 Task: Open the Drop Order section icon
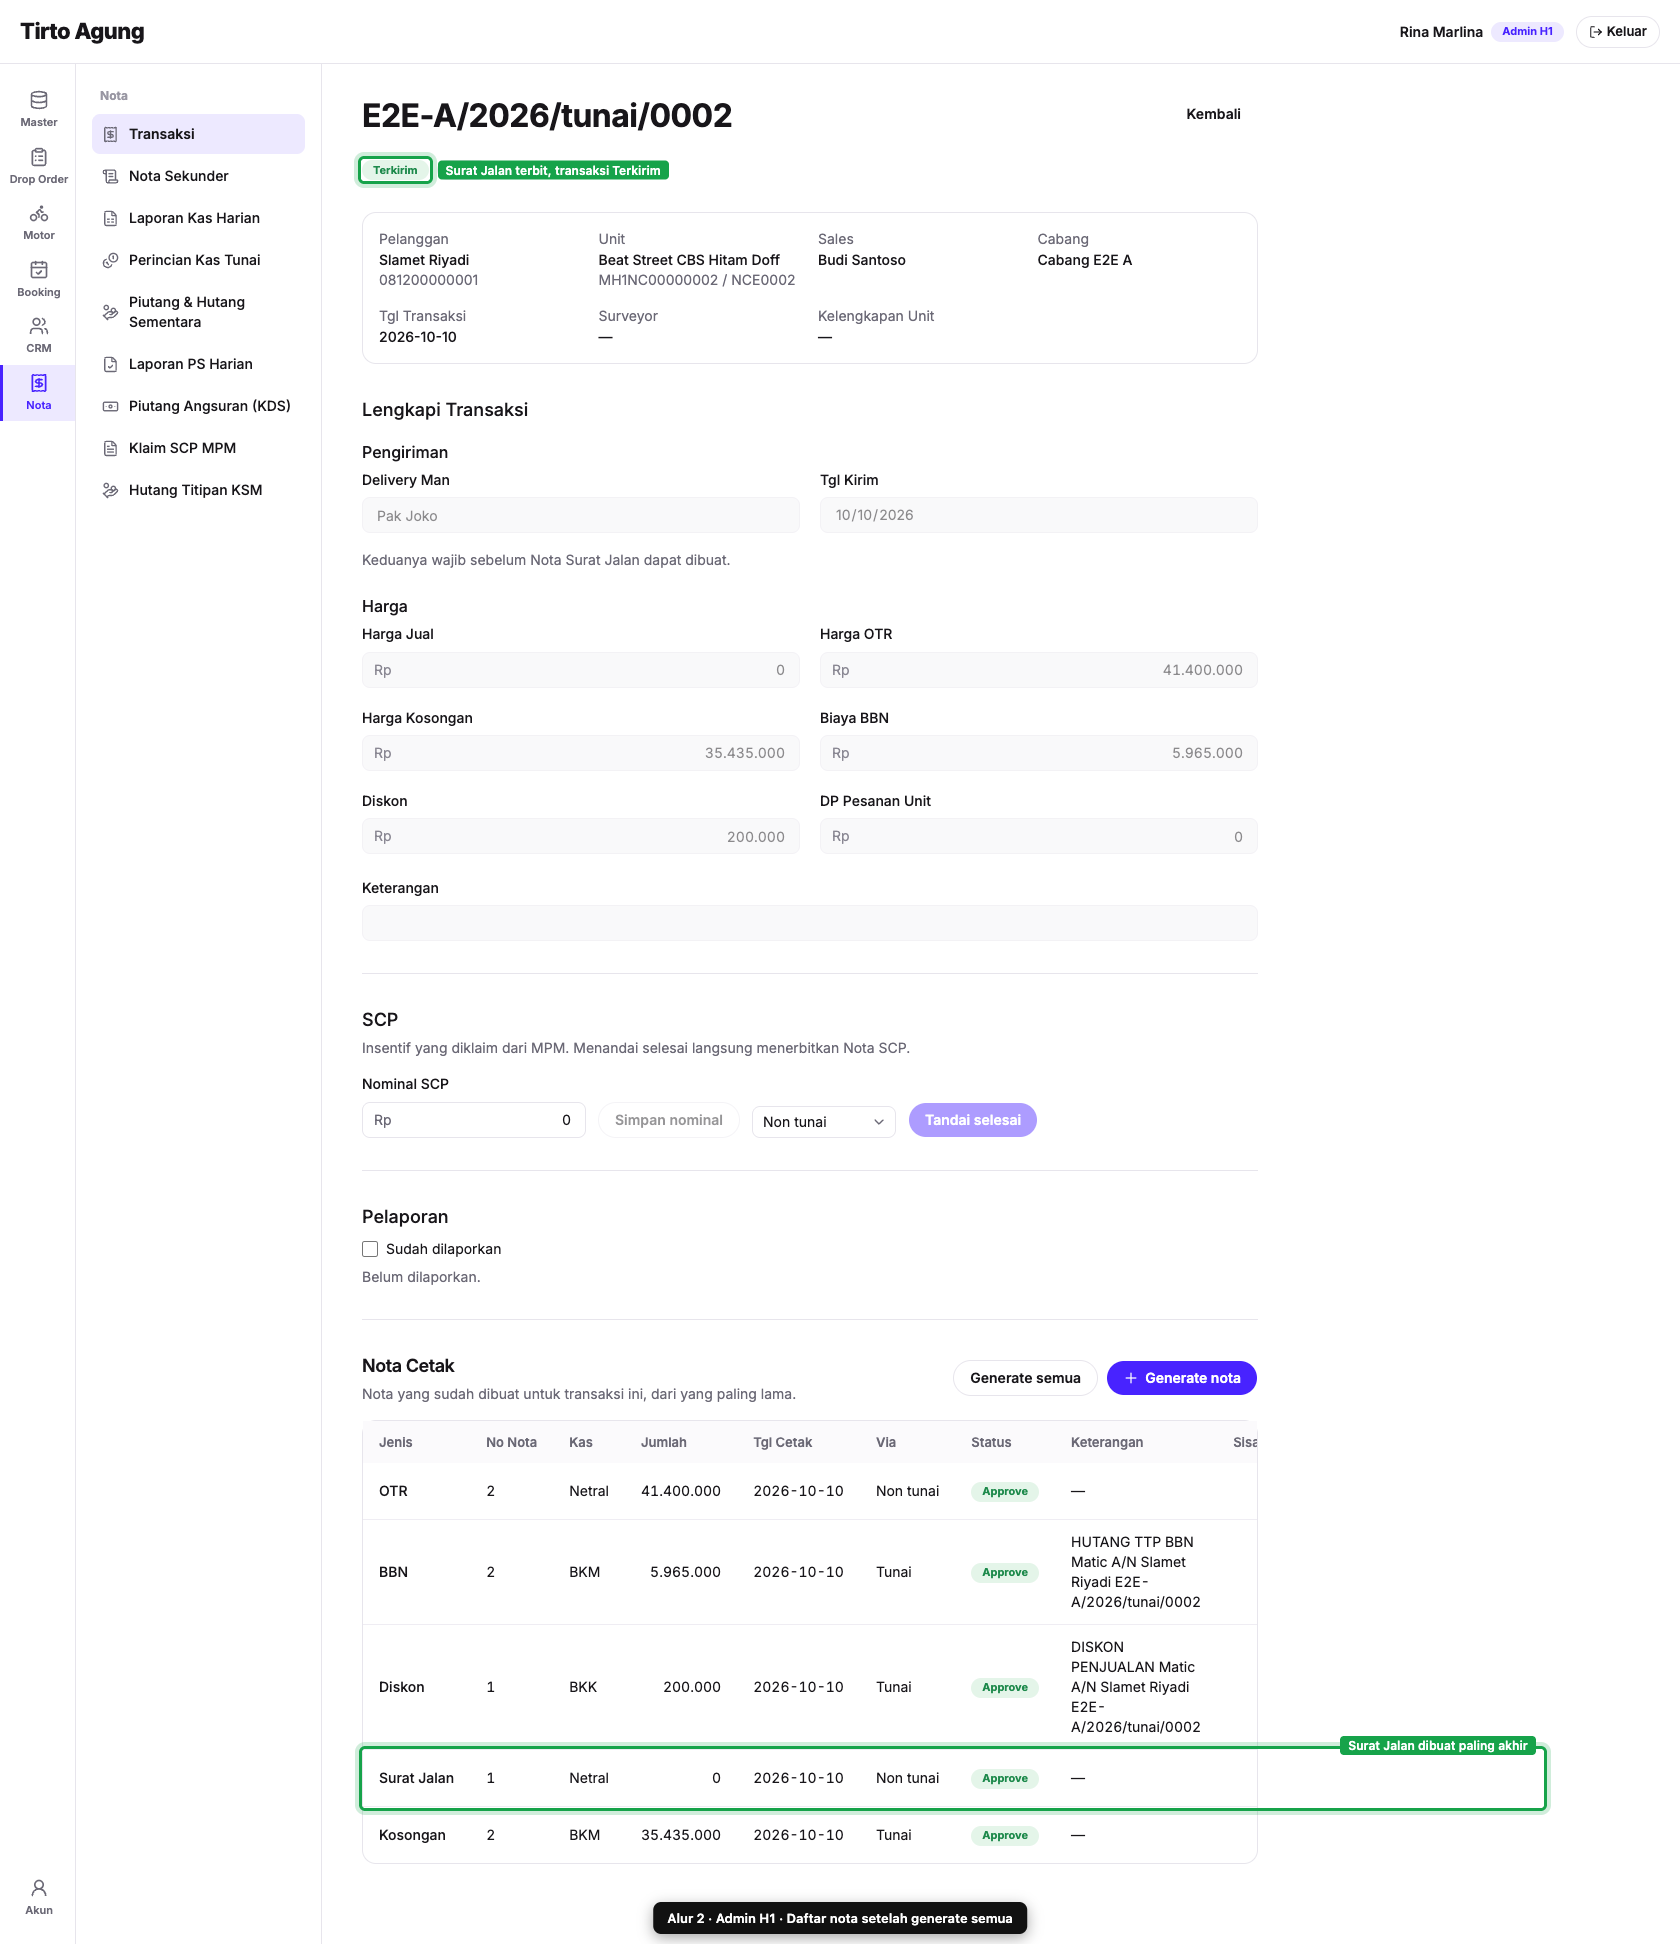[x=39, y=157]
